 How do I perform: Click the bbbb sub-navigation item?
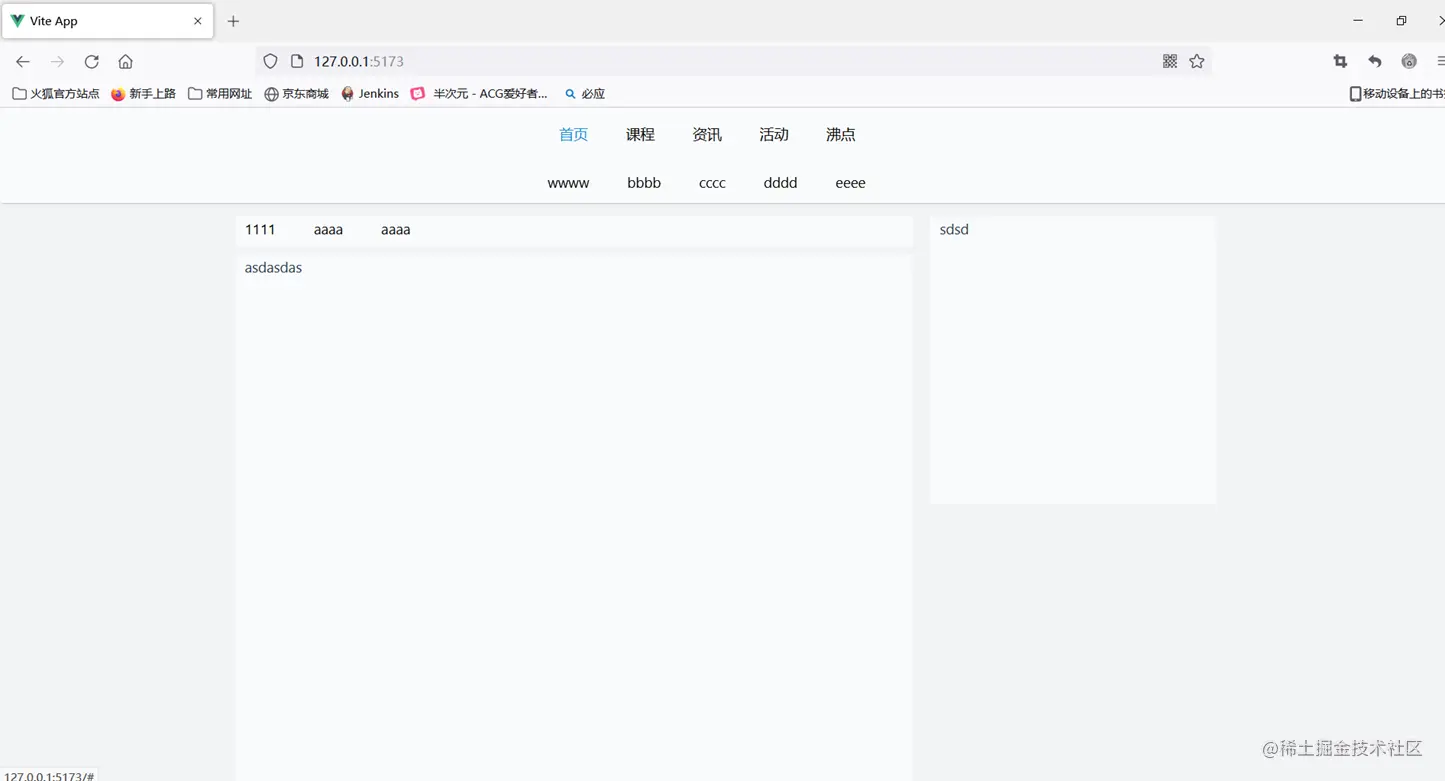[644, 183]
